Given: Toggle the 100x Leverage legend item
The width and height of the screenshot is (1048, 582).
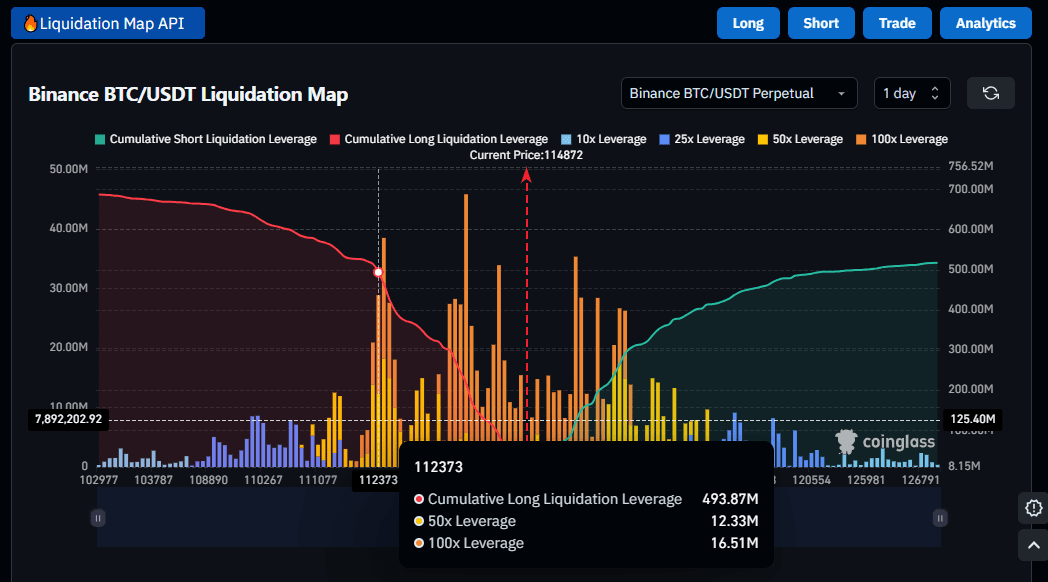Looking at the screenshot, I should pyautogui.click(x=900, y=139).
